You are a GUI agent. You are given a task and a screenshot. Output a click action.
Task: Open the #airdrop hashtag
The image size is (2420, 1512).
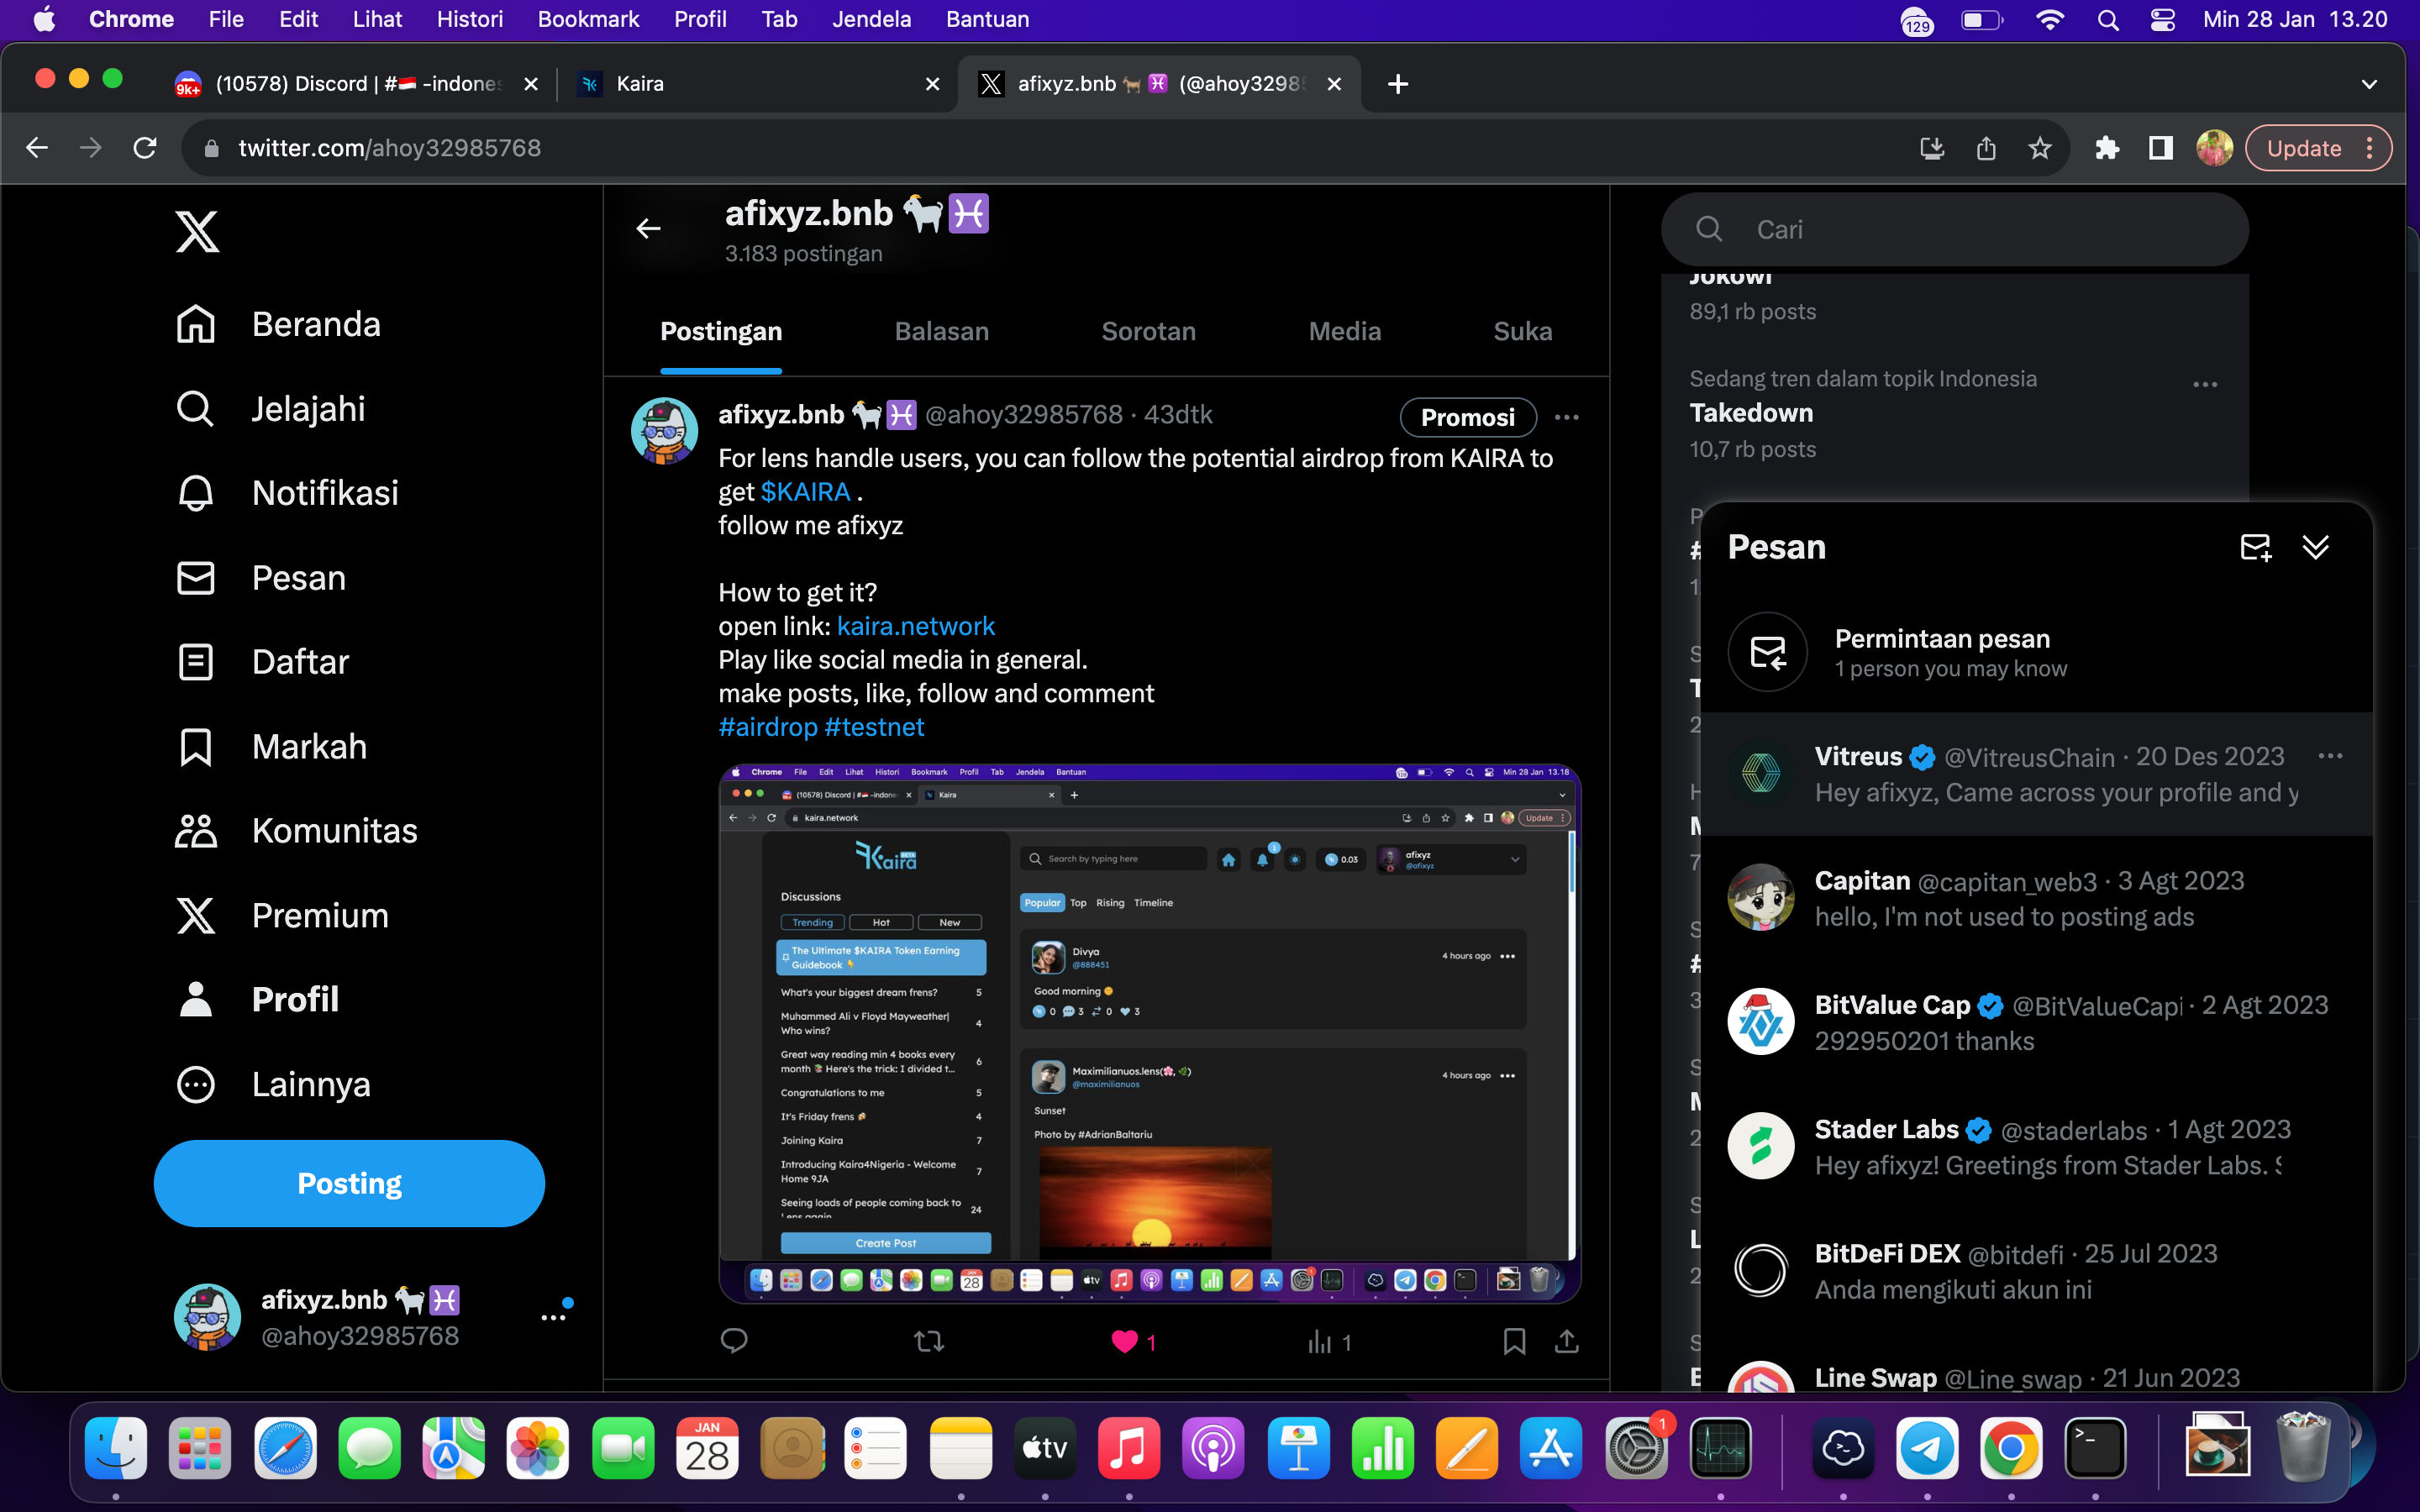click(x=768, y=727)
